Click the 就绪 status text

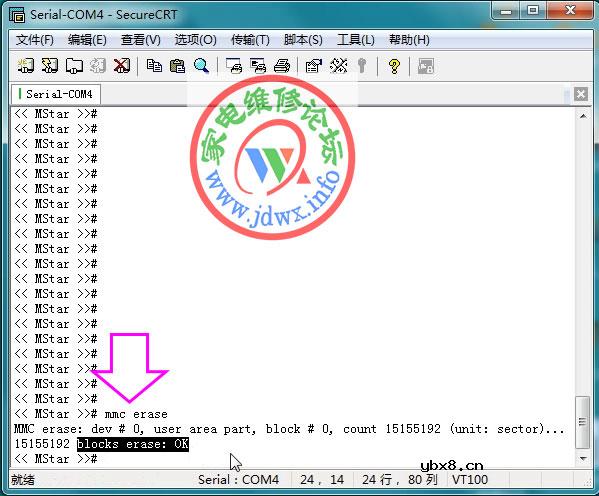pyautogui.click(x=23, y=480)
